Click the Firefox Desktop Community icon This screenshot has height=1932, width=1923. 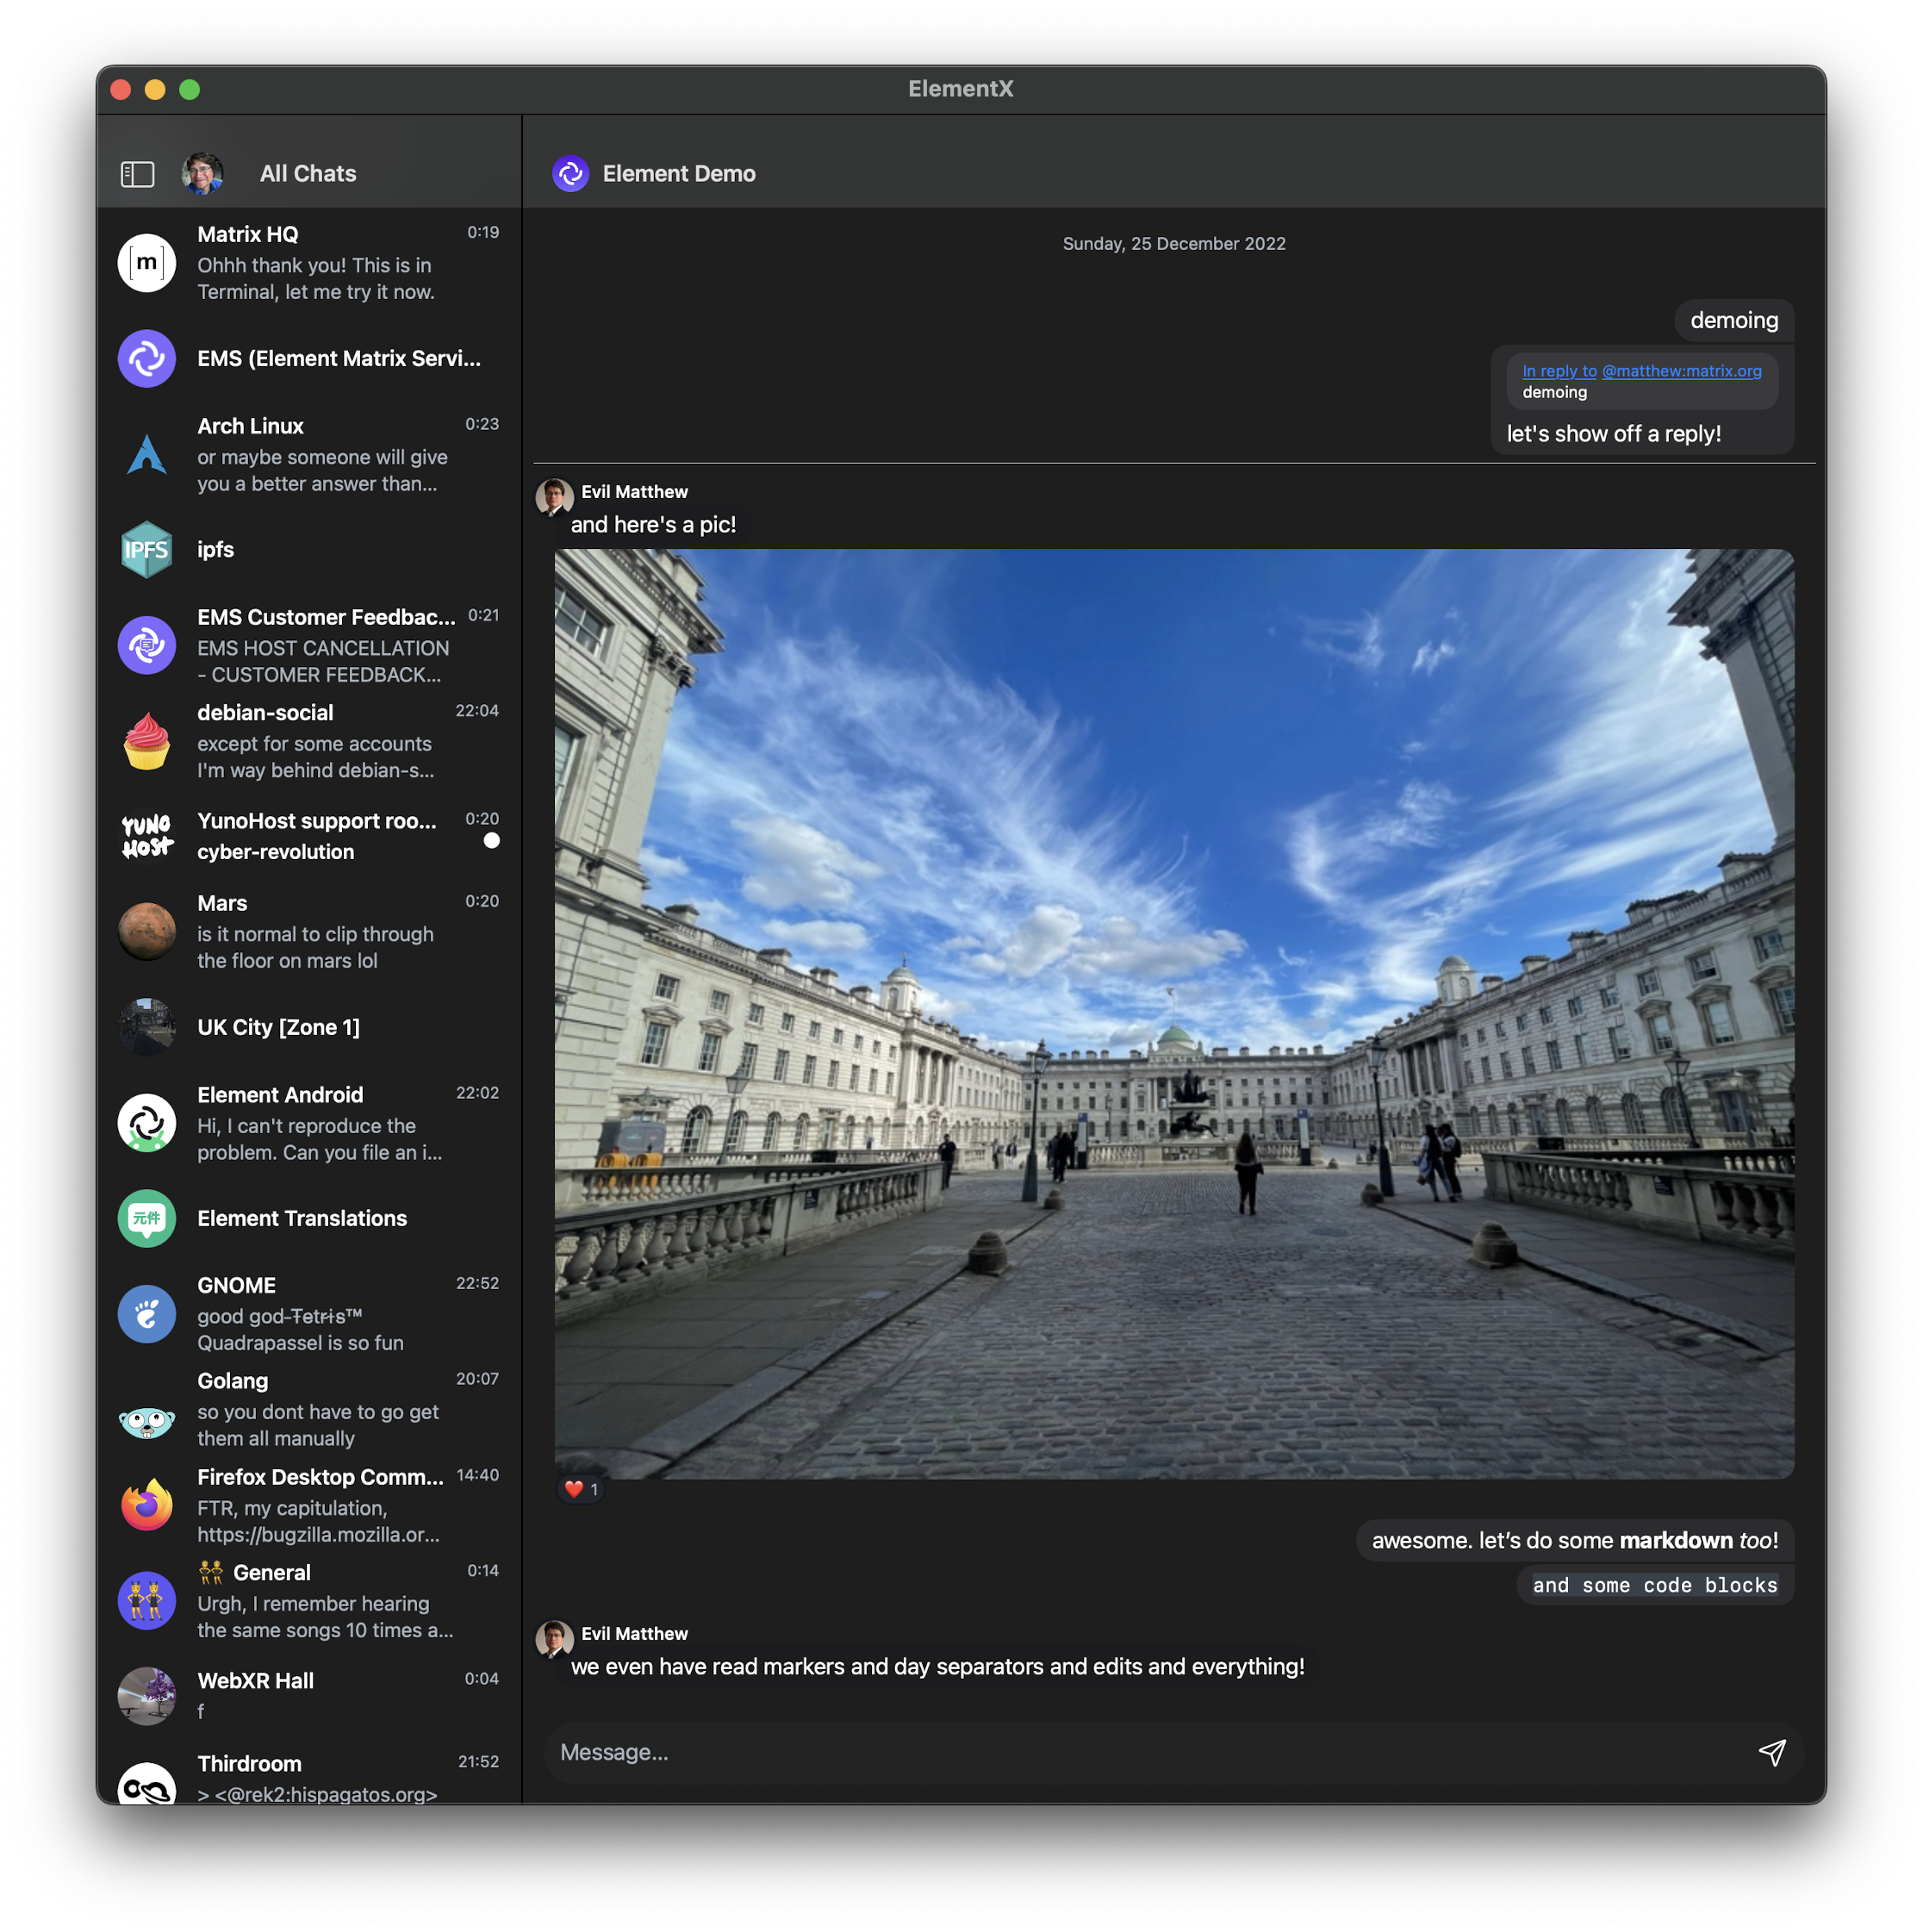pyautogui.click(x=147, y=1505)
